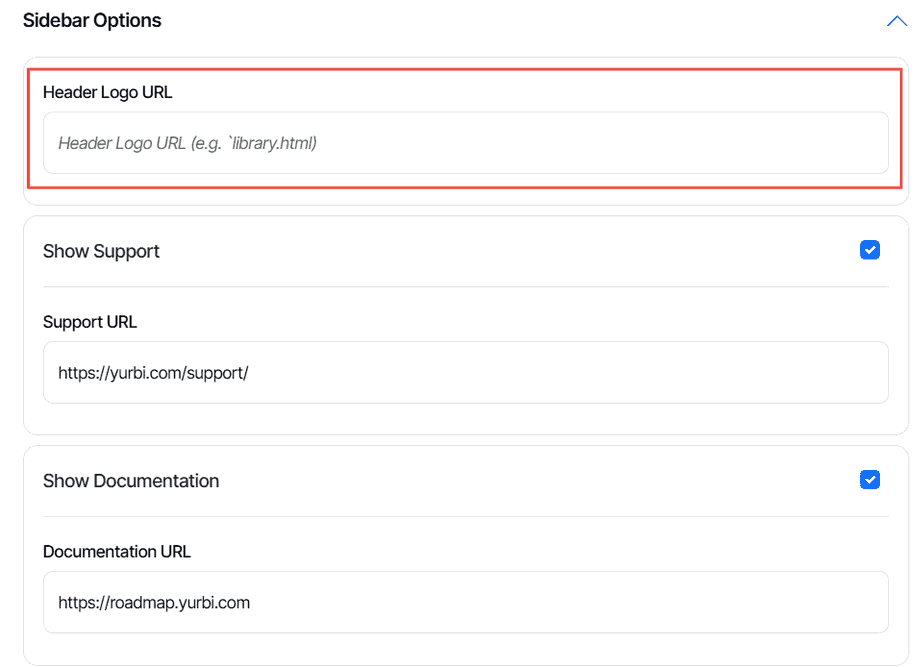920x667 pixels.
Task: Click empty space right of Support URL text
Action: click(x=600, y=373)
